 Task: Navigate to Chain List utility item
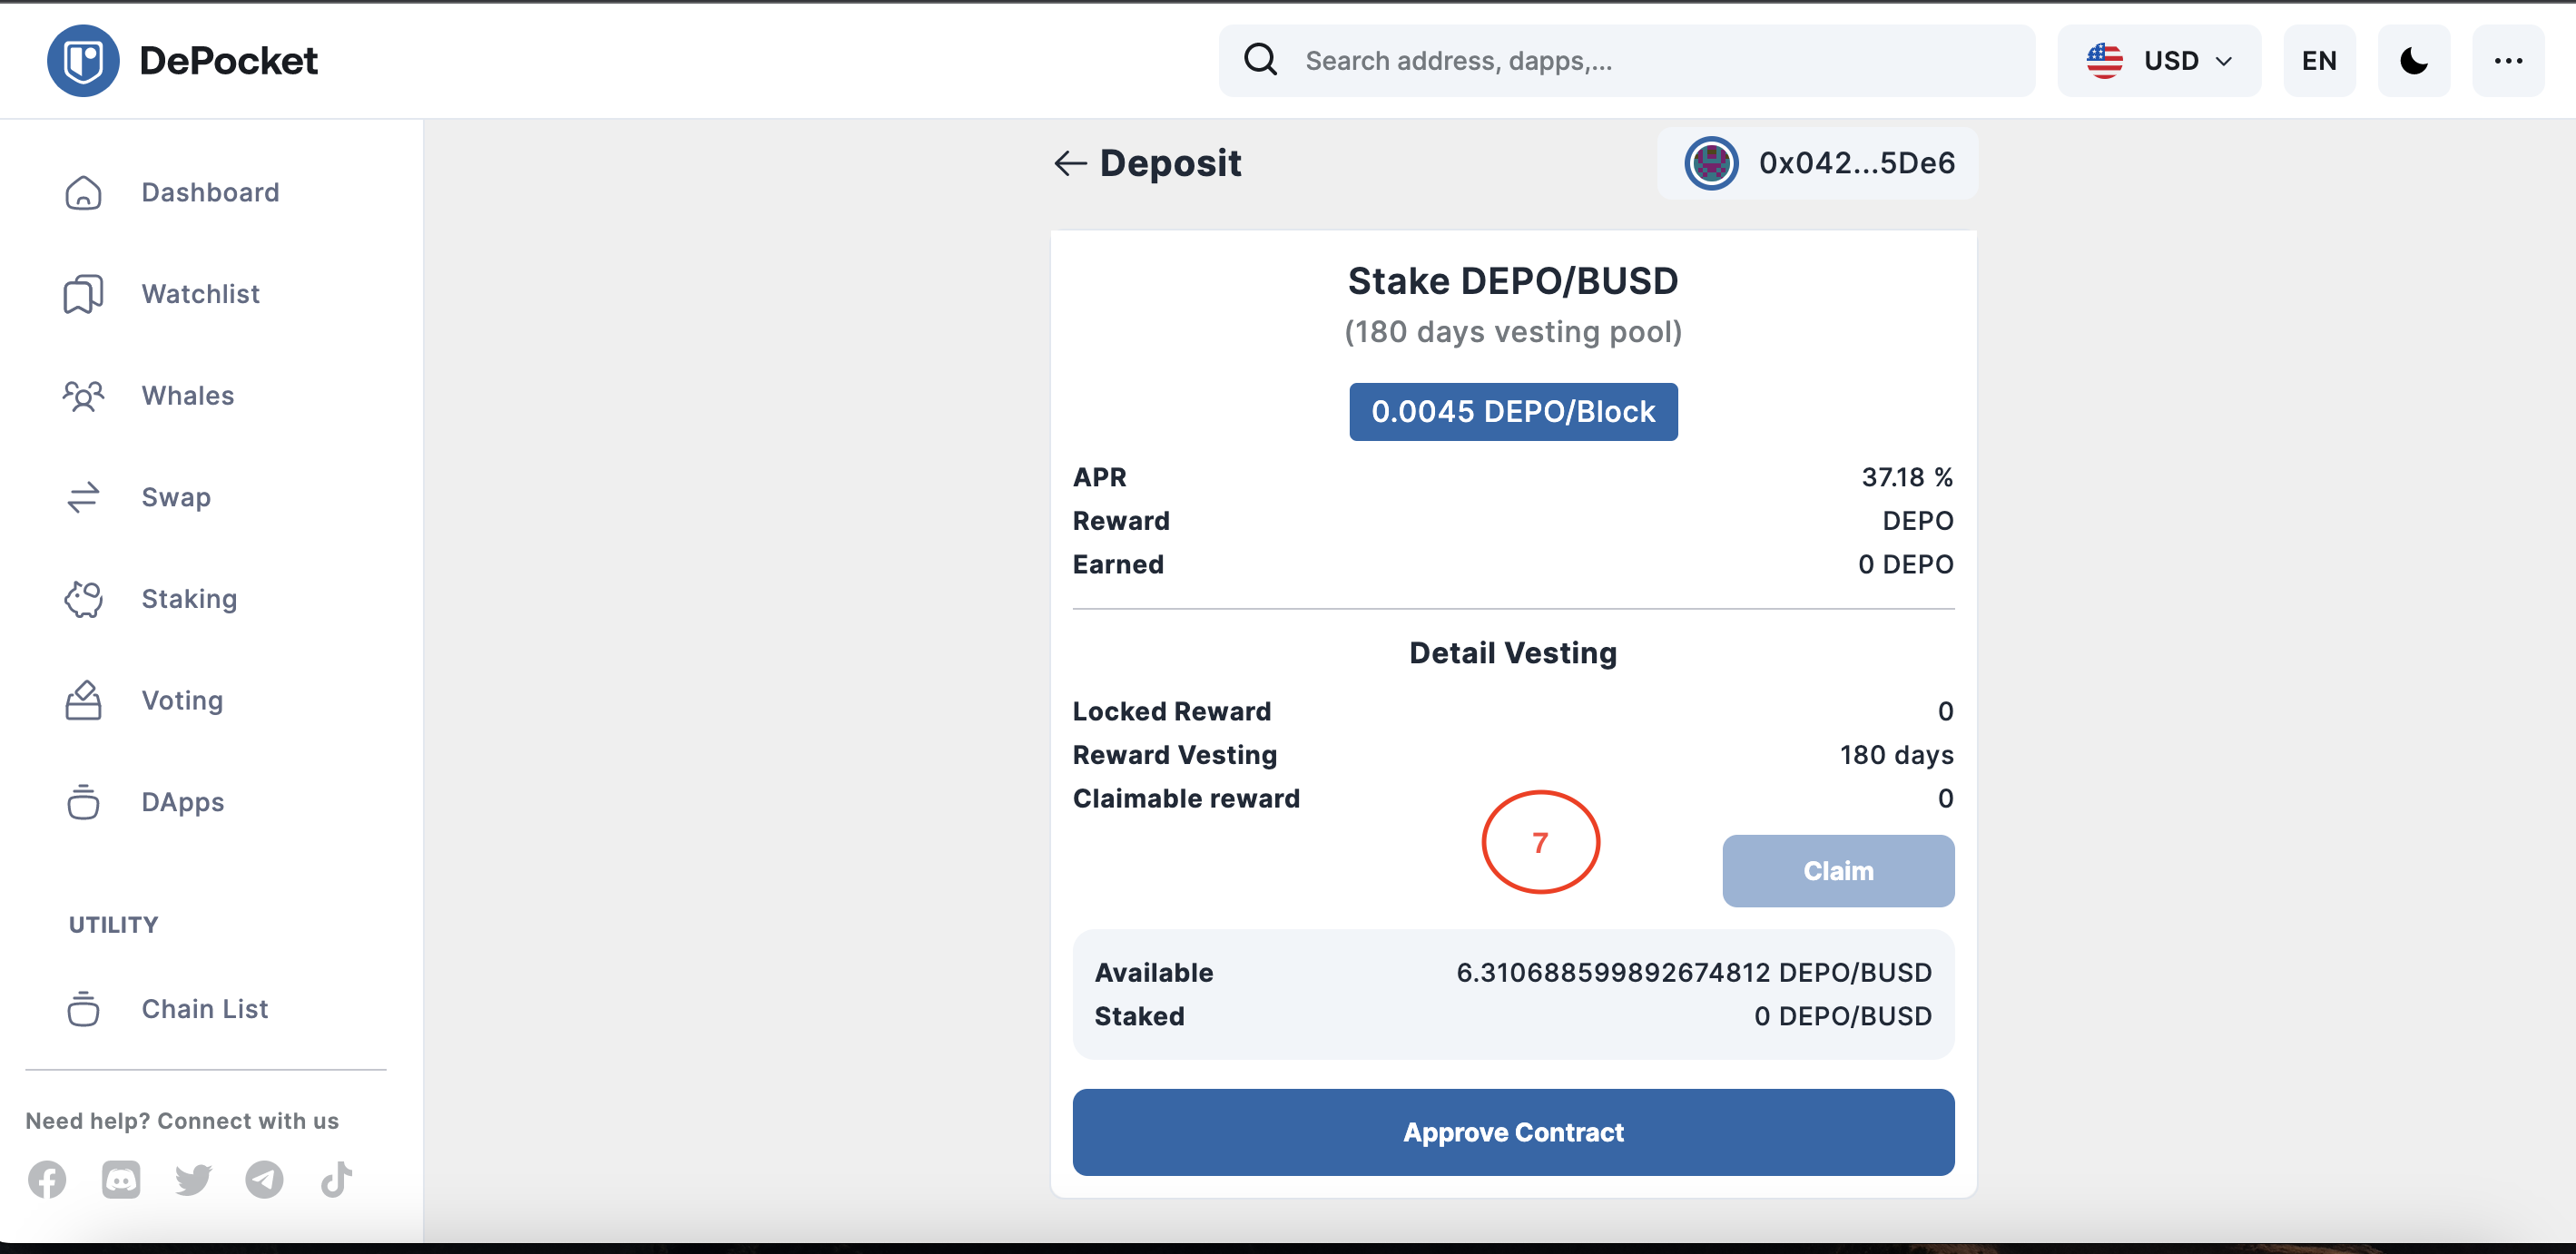click(205, 1009)
